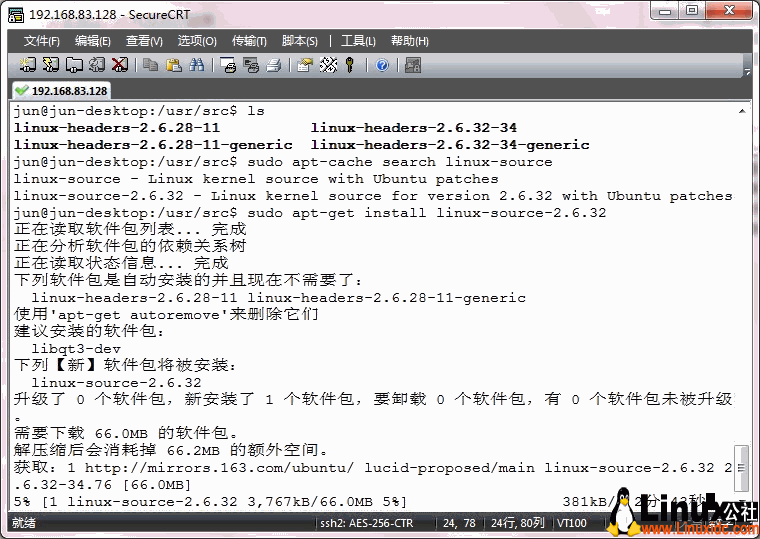The image size is (760, 539).
Task: Open the 脚本(S) menu
Action: point(300,41)
